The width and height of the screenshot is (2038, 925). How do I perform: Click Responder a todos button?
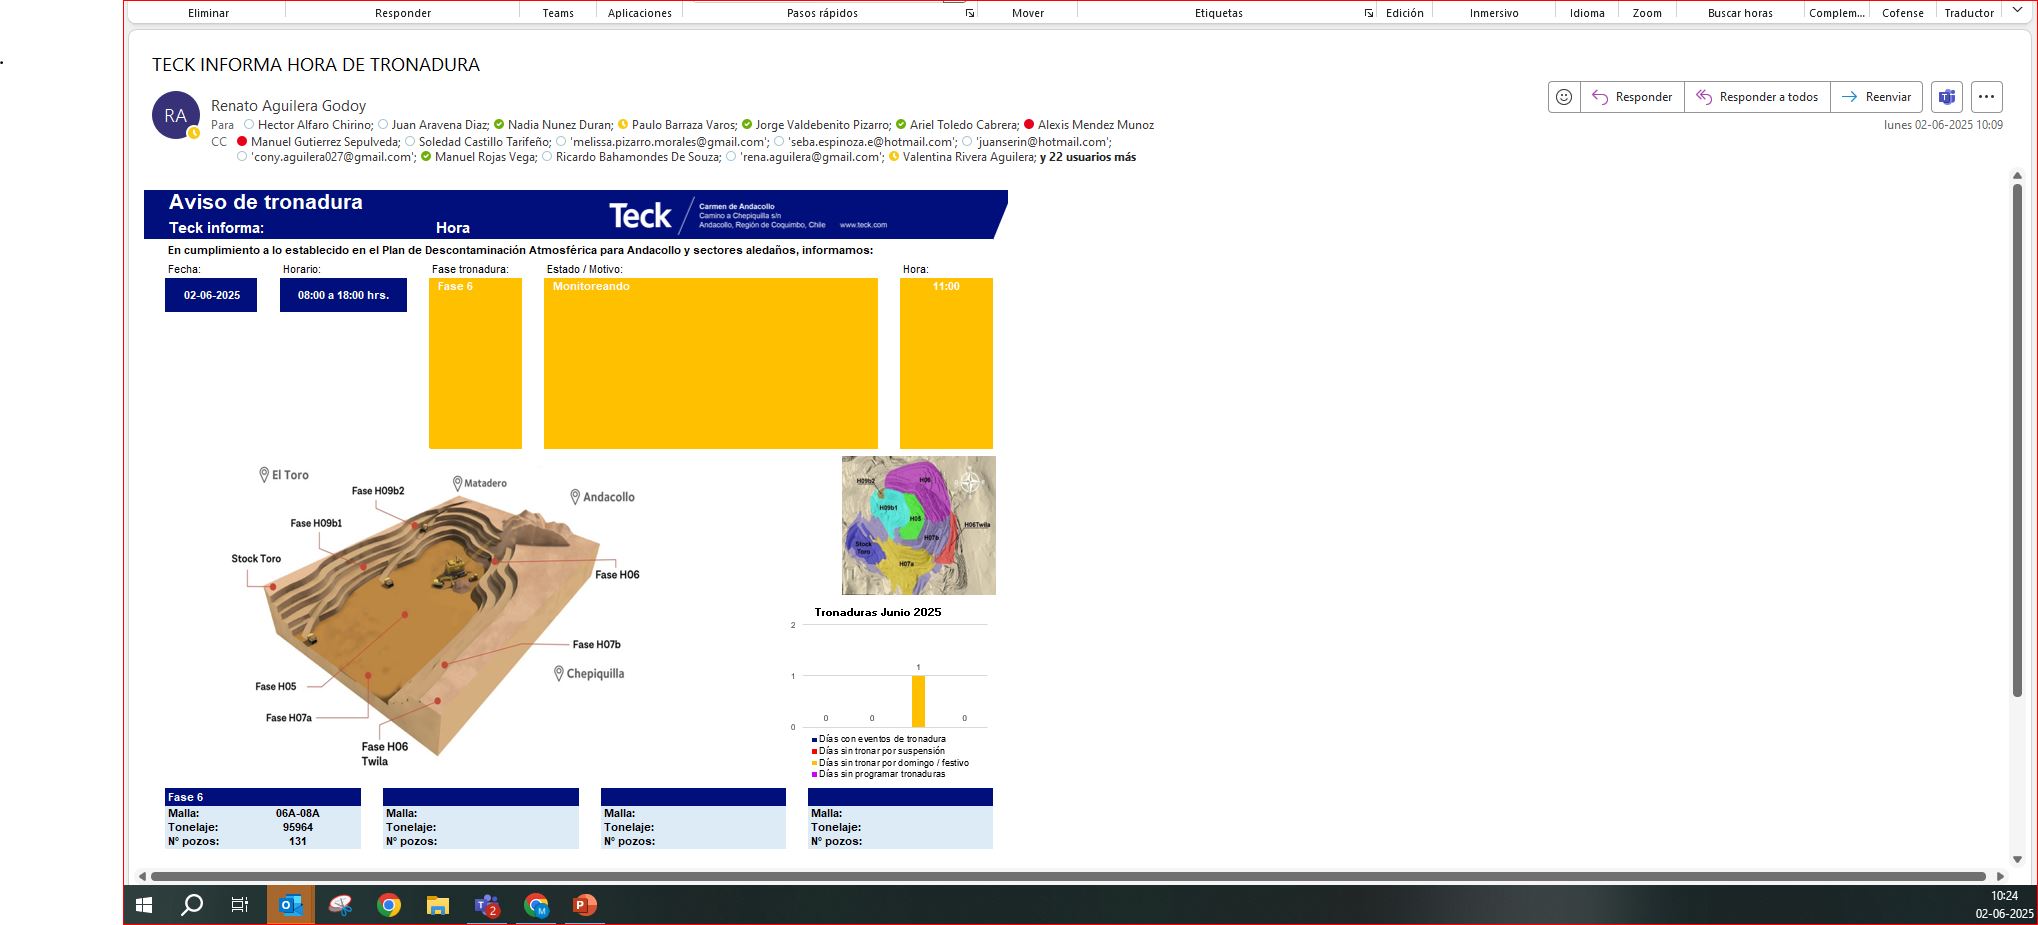1757,97
